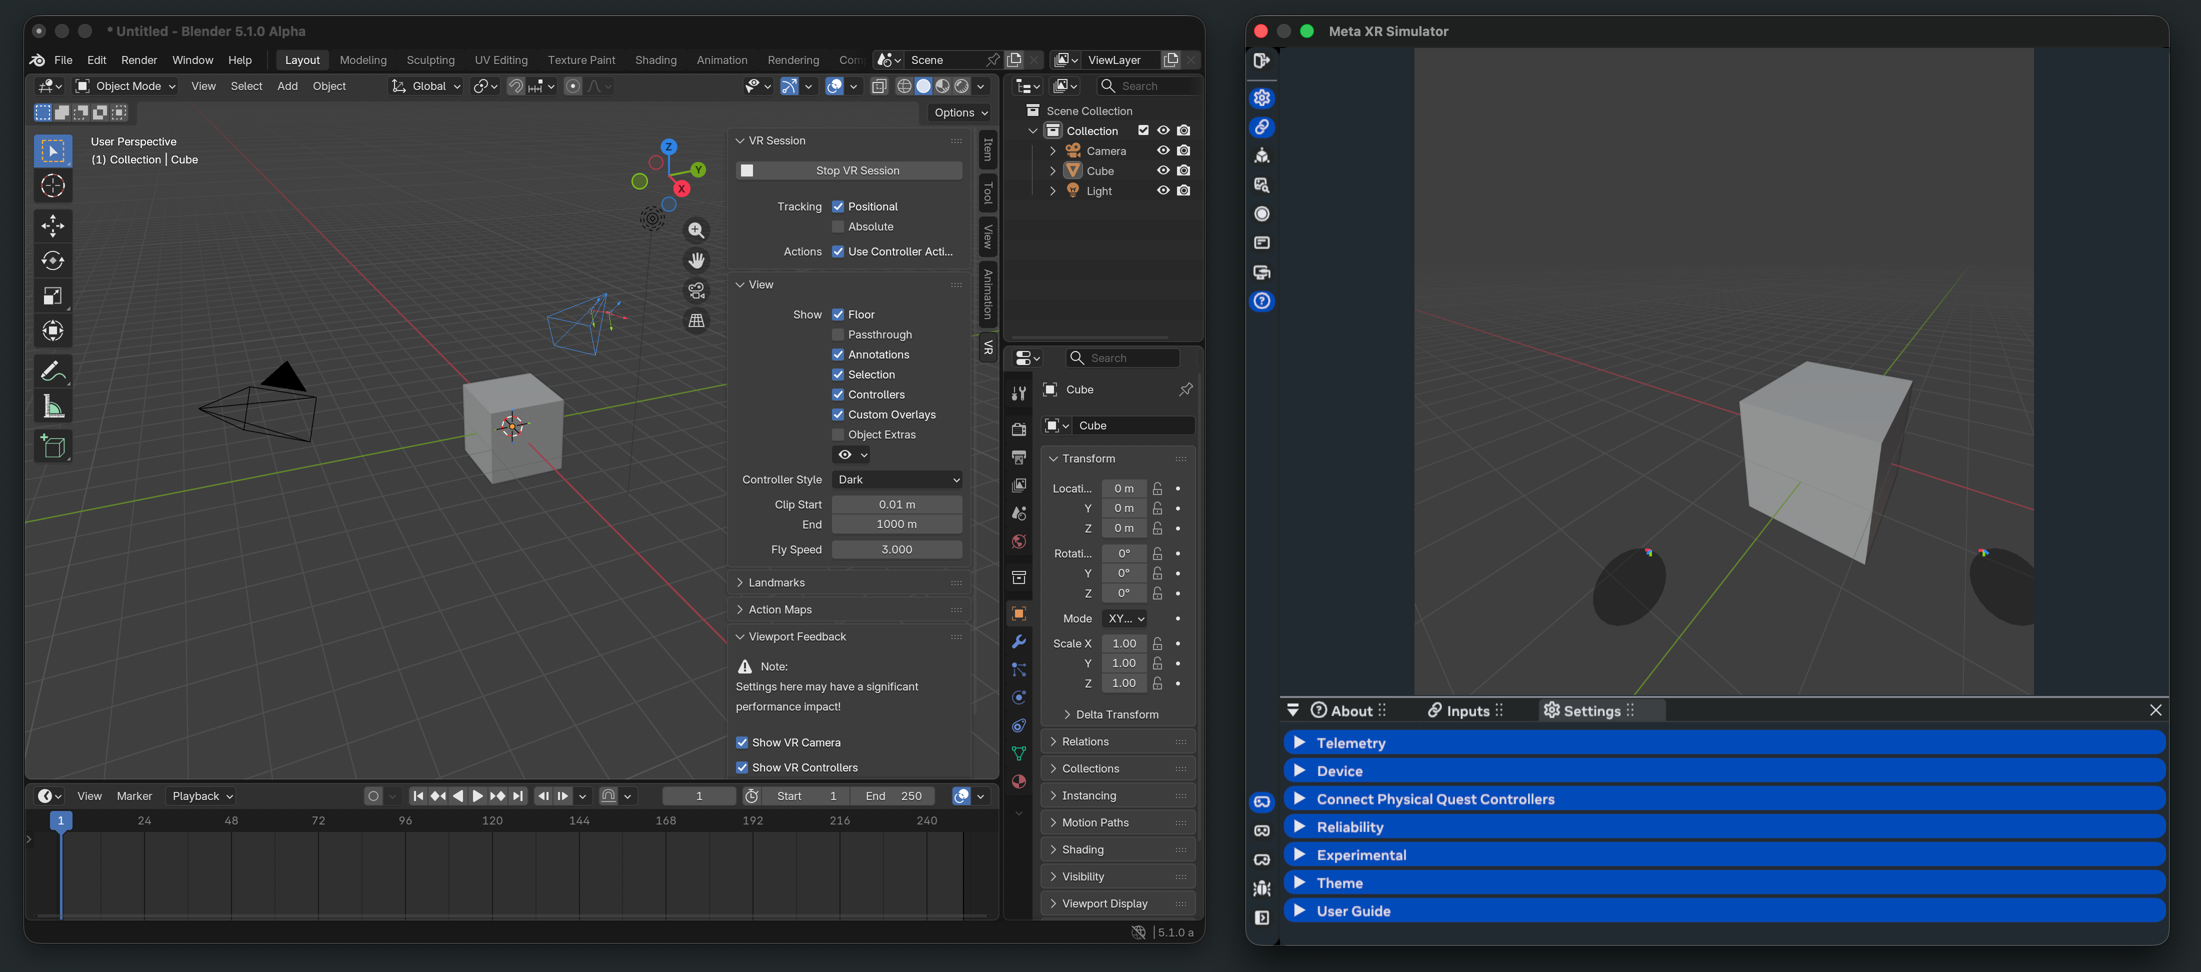Image resolution: width=2201 pixels, height=972 pixels.
Task: Select the Annotate tool
Action: click(x=53, y=372)
